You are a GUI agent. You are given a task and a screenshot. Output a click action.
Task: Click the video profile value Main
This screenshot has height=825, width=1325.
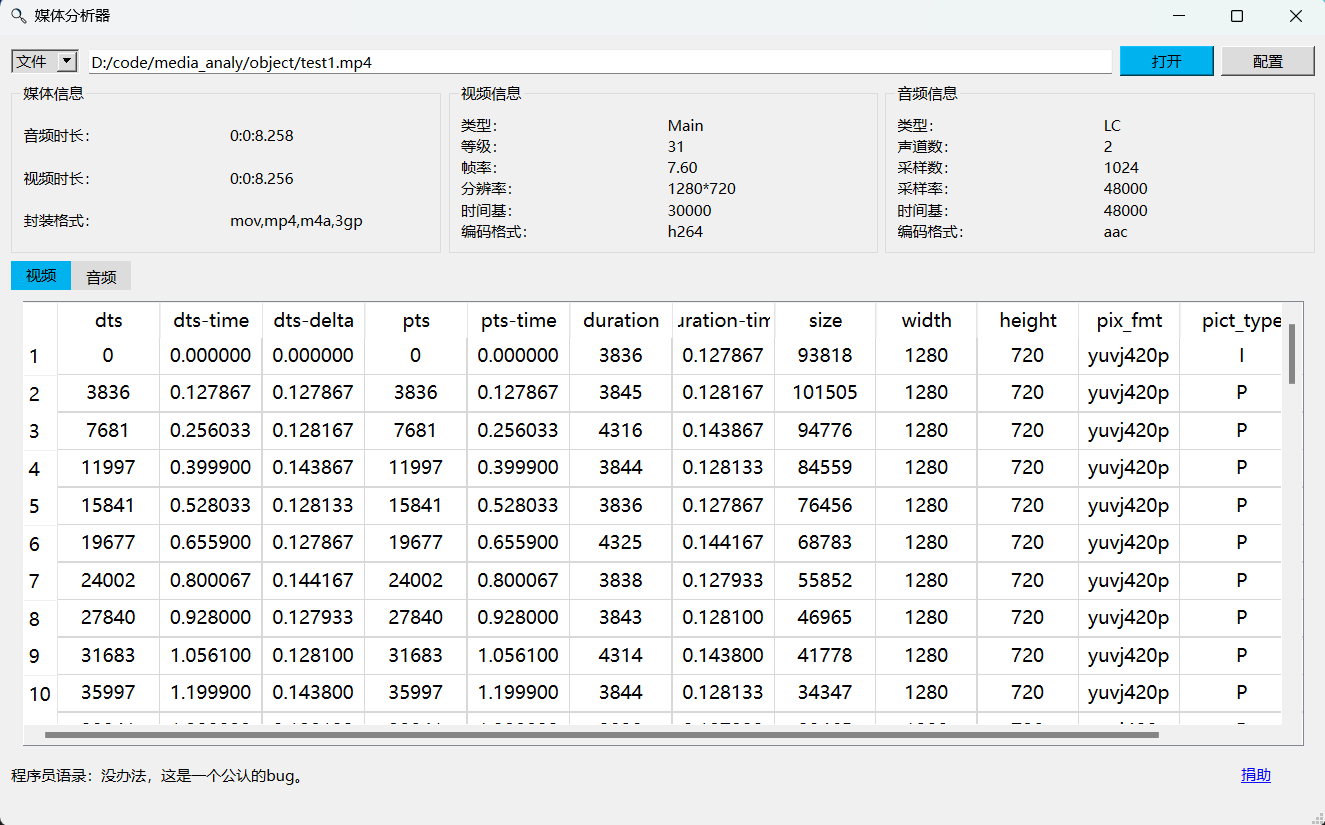pos(686,126)
